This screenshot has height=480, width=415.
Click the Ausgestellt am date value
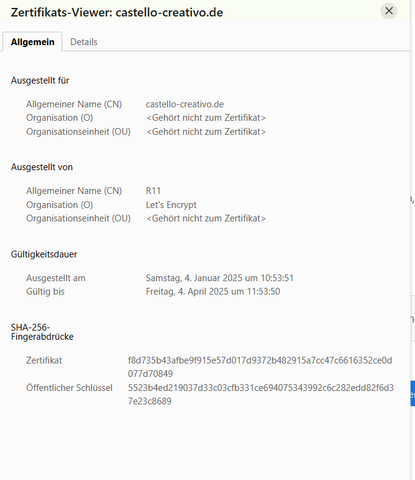(220, 278)
